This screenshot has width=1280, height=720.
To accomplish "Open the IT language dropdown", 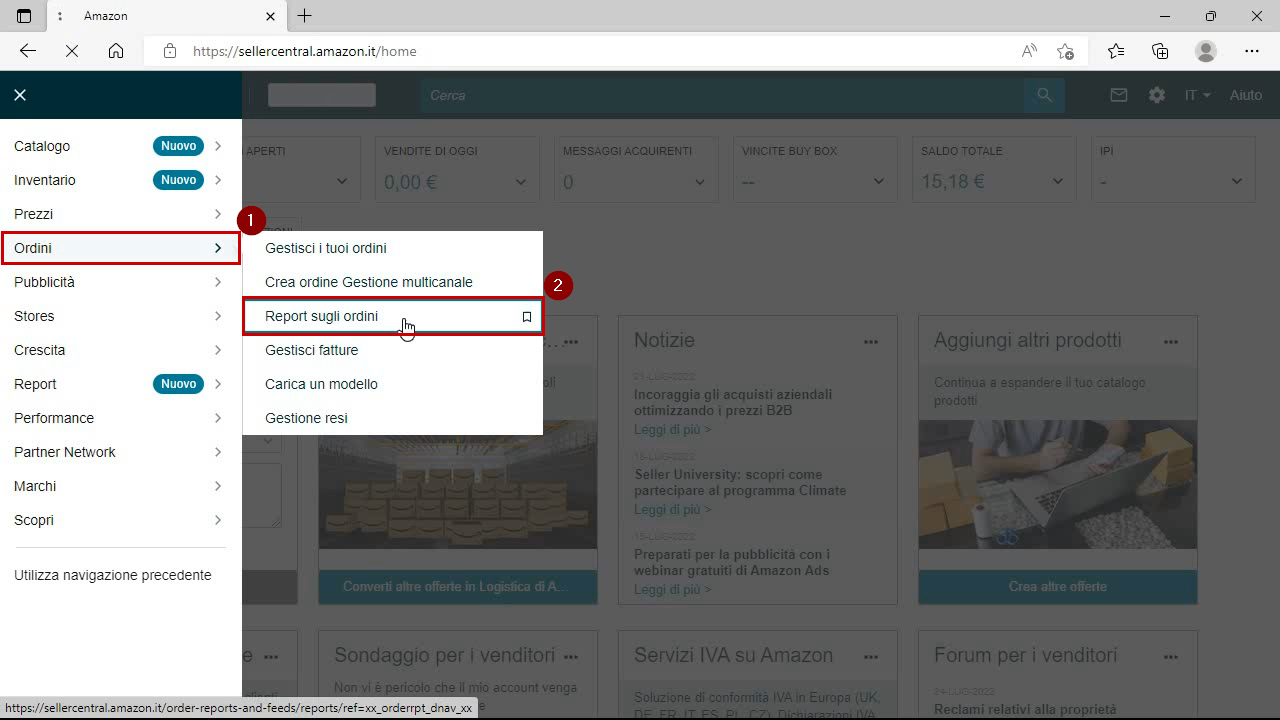I will click(x=1197, y=95).
